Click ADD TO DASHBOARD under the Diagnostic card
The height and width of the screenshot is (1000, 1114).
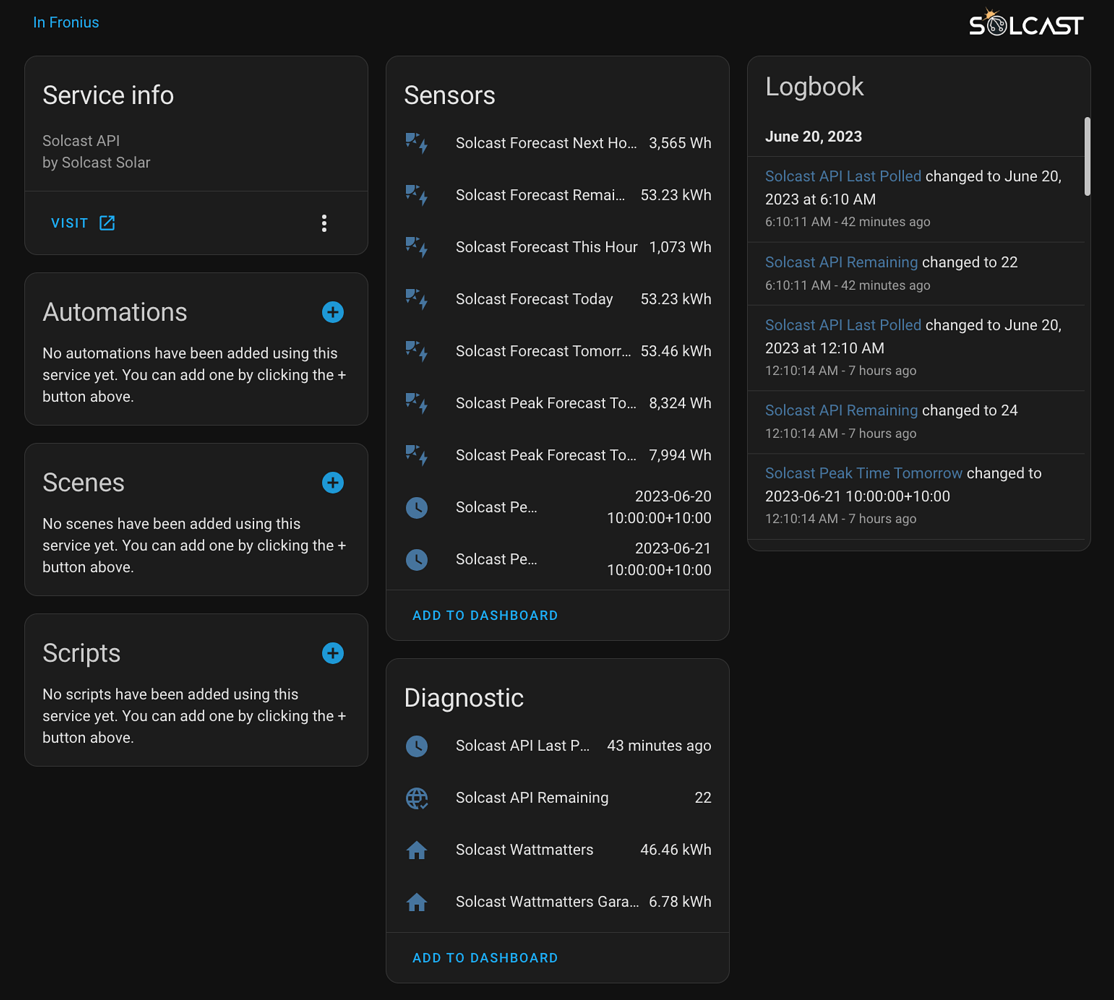pos(485,957)
